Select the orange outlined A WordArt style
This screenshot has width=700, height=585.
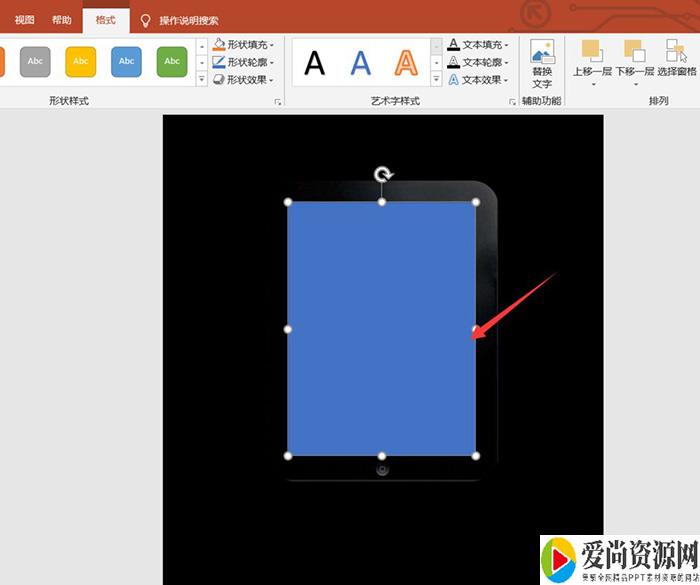tap(406, 63)
